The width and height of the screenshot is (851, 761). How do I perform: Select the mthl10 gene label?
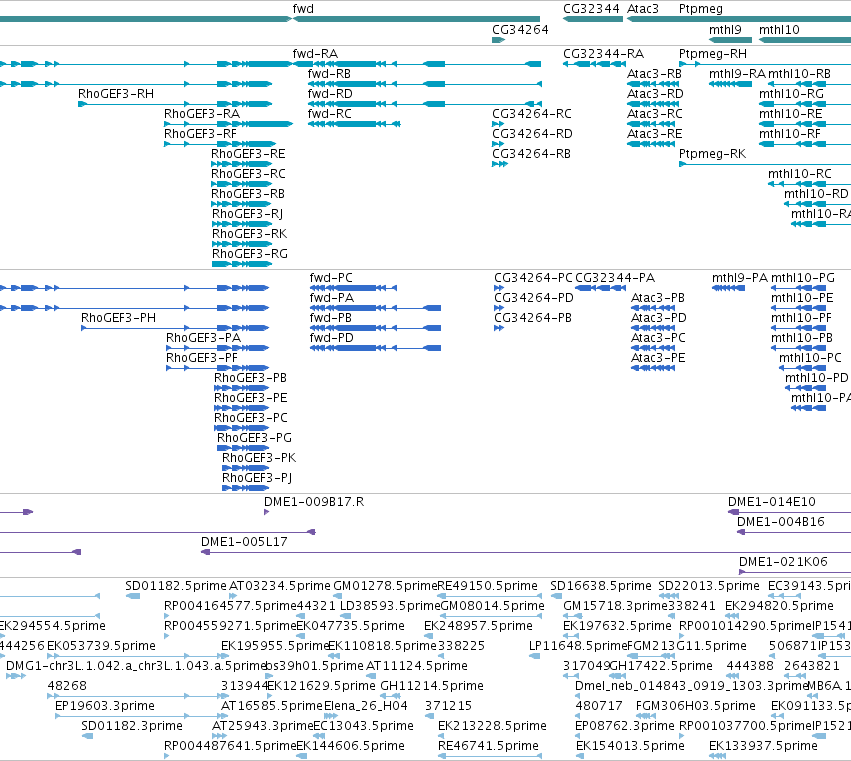[x=779, y=30]
